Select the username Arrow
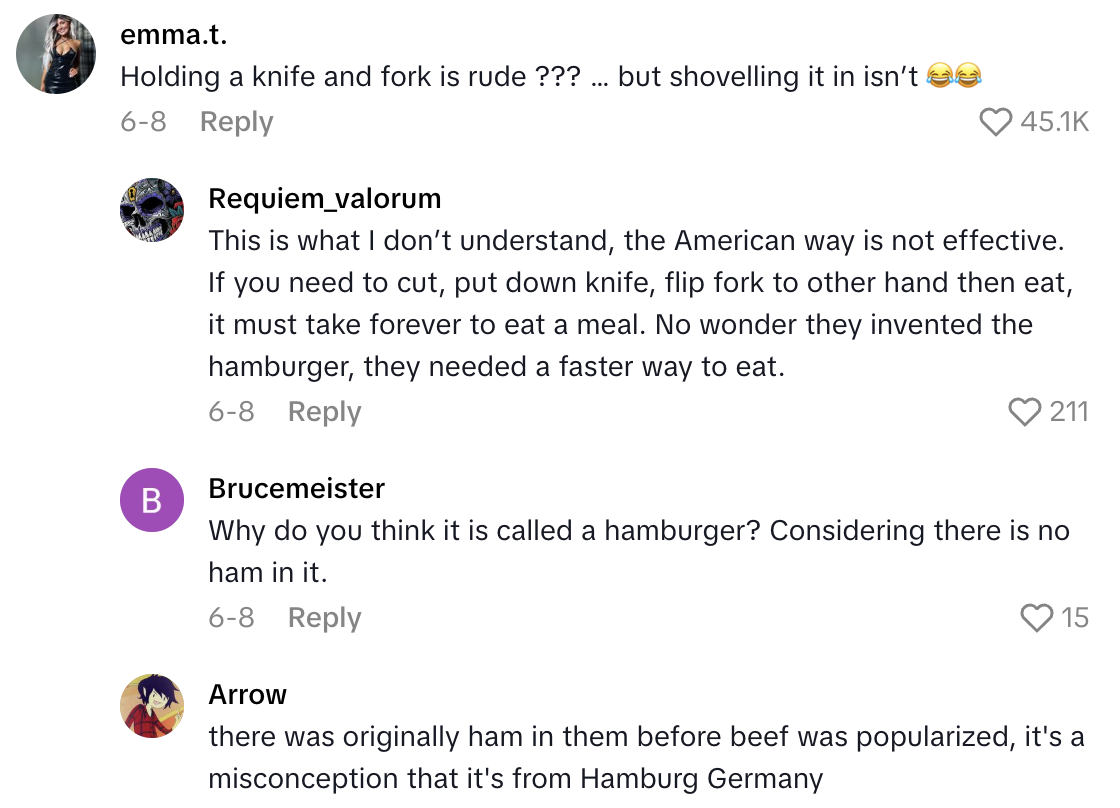1120x808 pixels. 247,694
